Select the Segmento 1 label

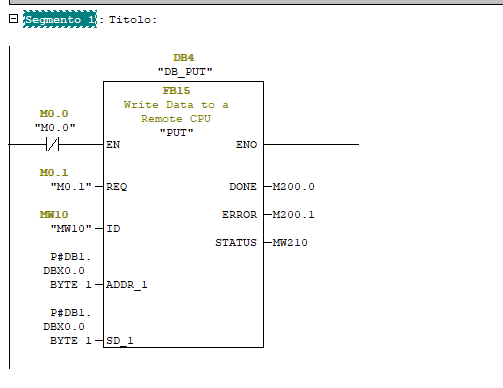click(60, 19)
